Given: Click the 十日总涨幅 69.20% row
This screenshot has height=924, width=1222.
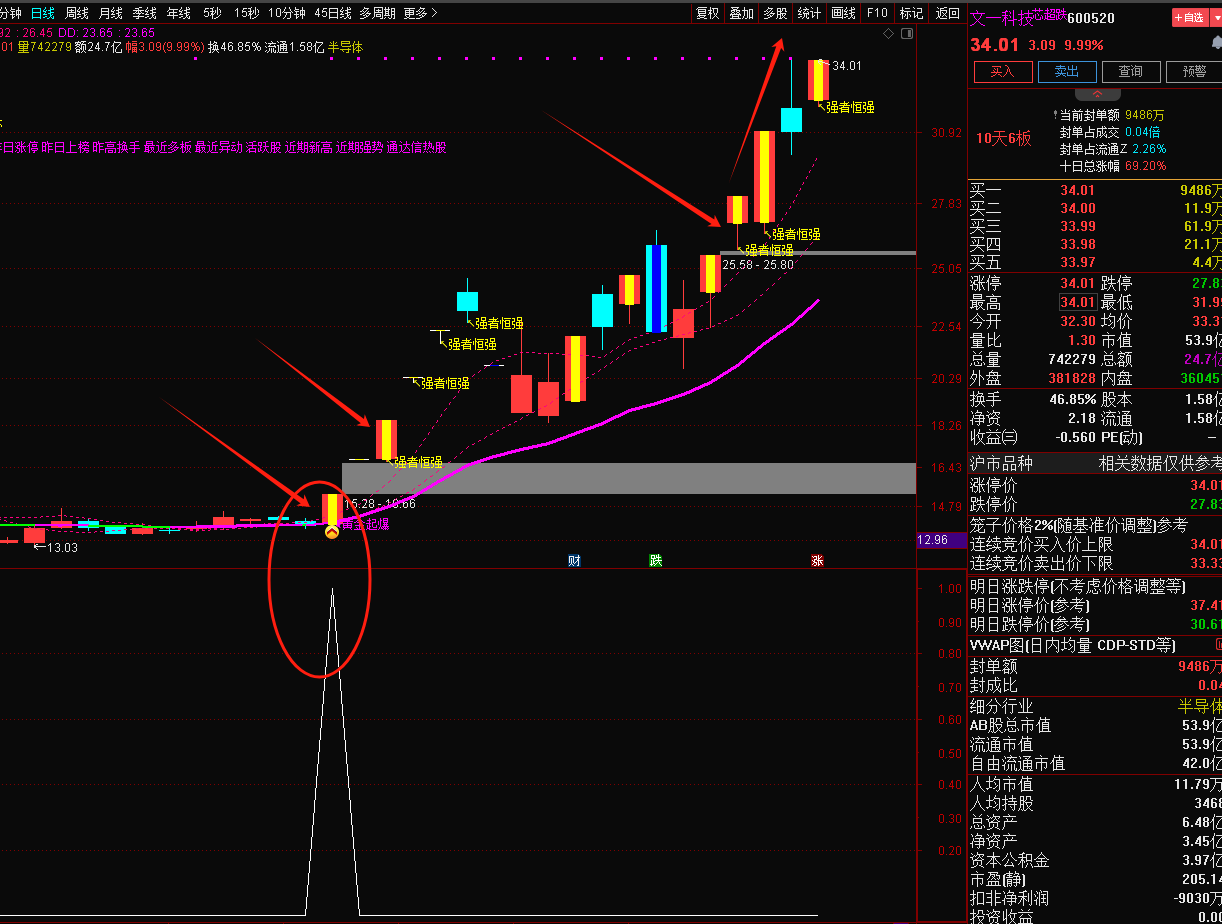Looking at the screenshot, I should [x=1112, y=166].
